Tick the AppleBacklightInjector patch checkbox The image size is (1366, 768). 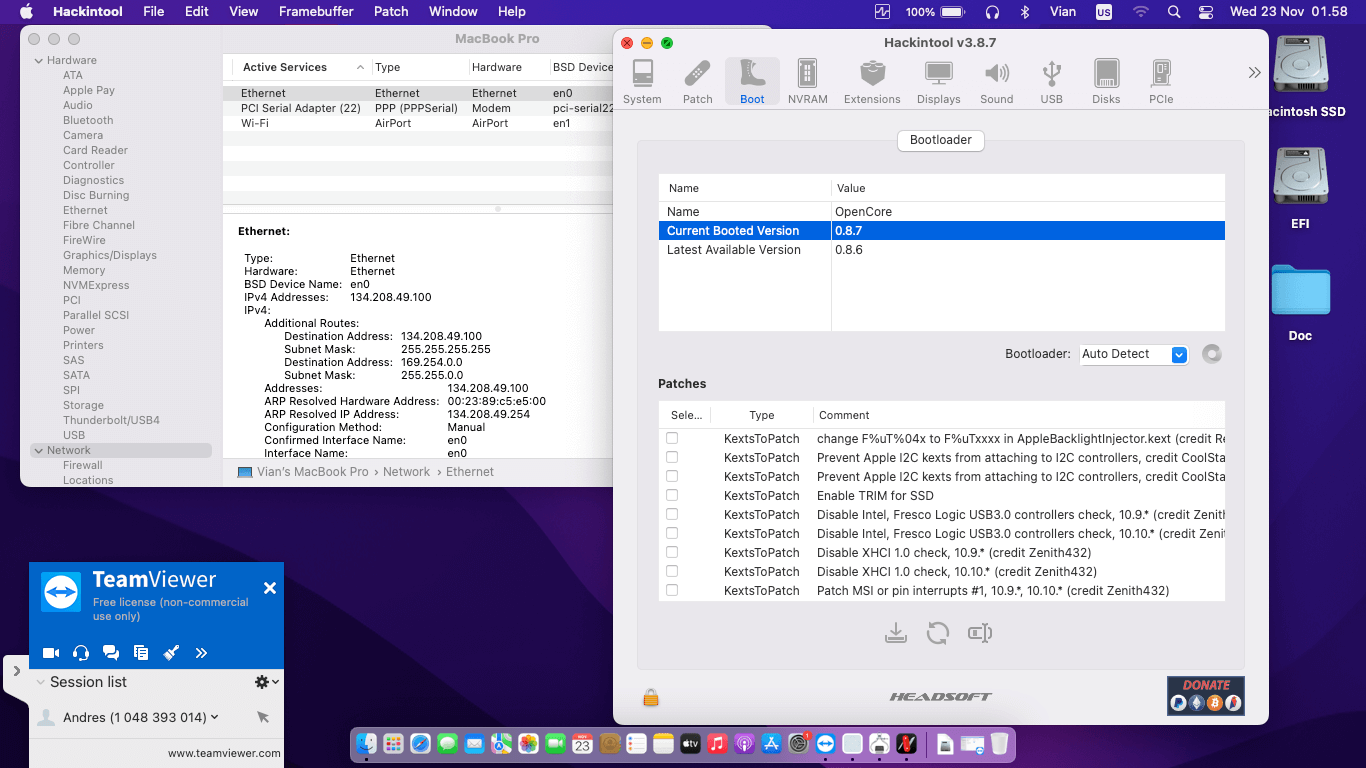672,438
